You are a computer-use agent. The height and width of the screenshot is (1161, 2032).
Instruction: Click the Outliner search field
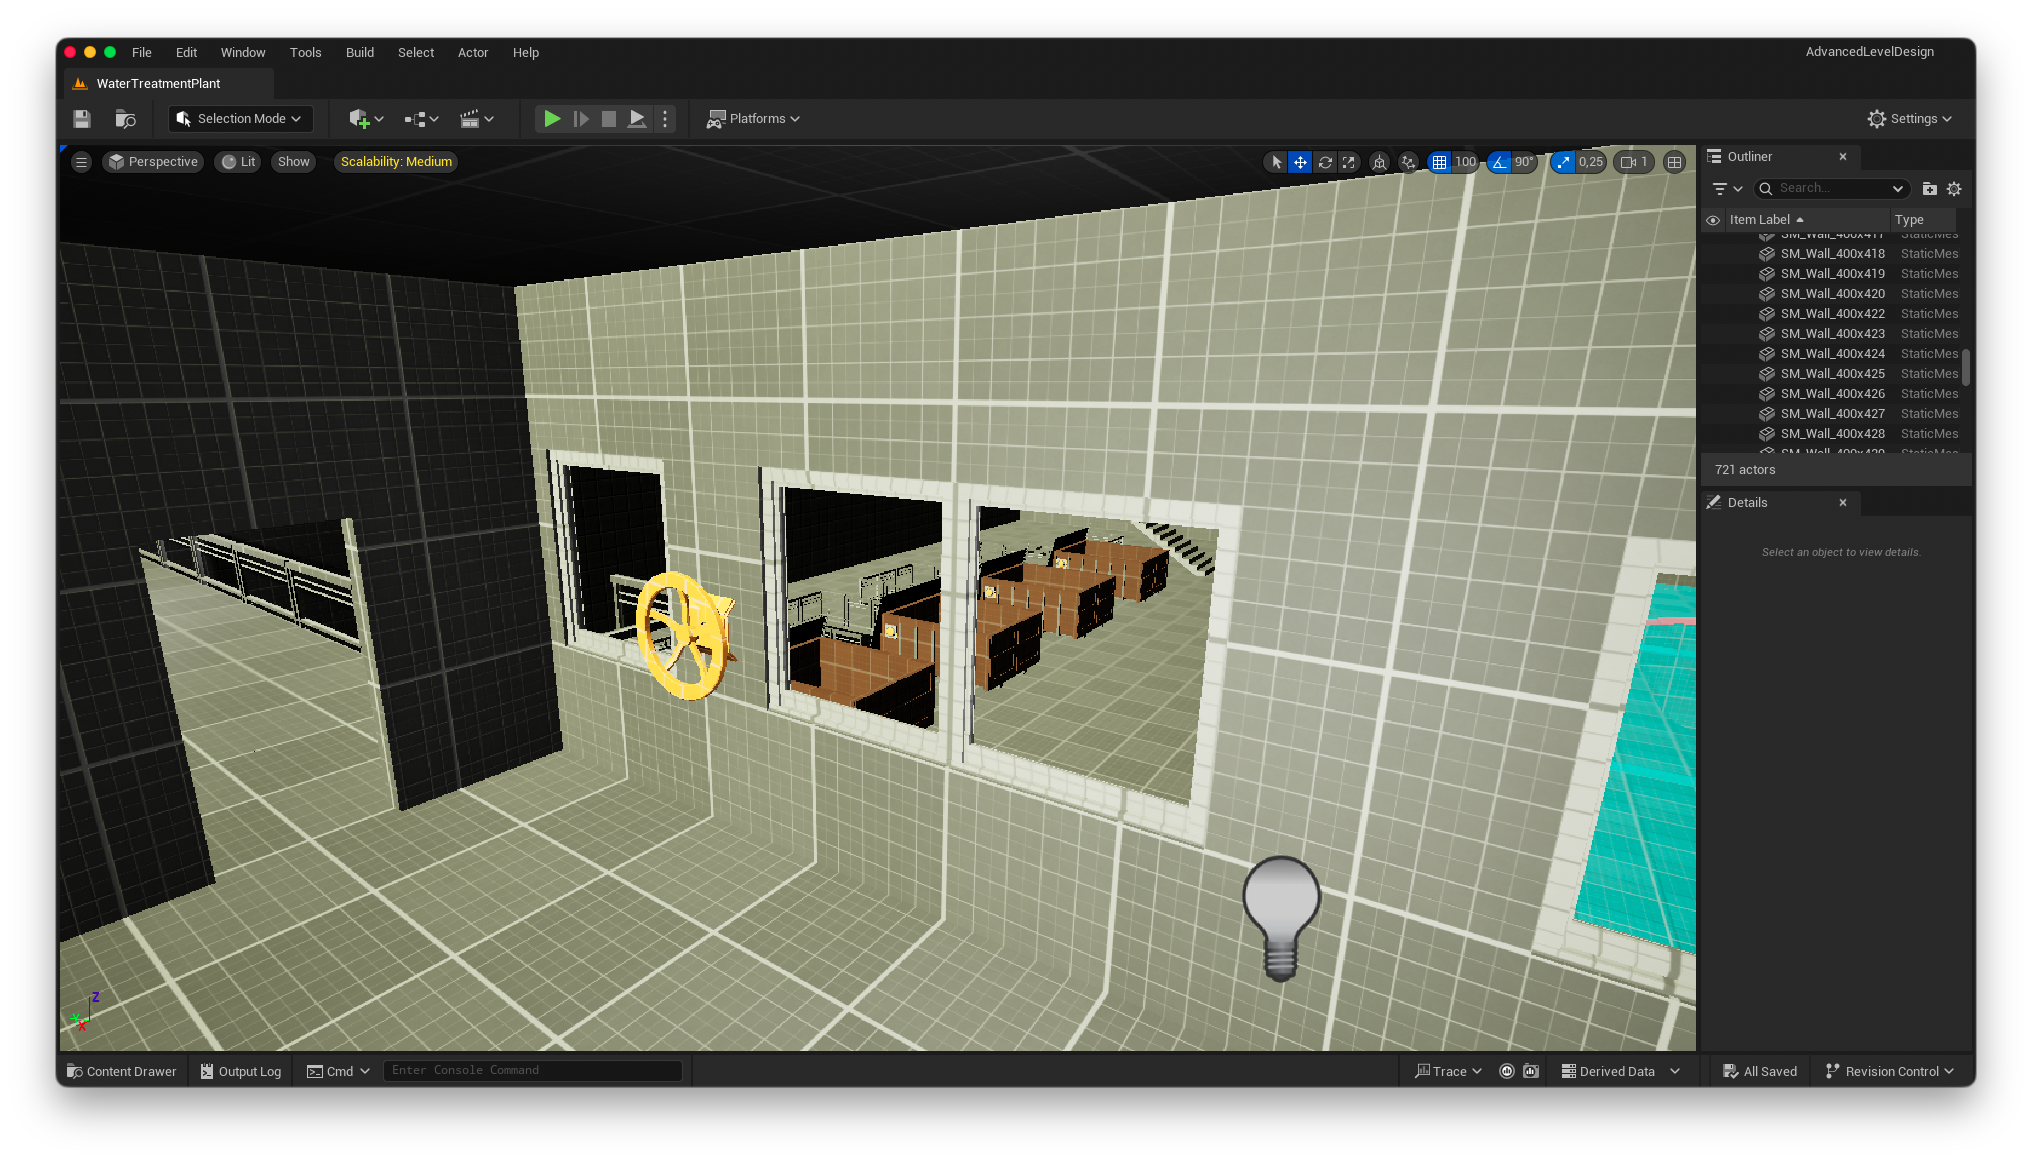click(x=1832, y=188)
